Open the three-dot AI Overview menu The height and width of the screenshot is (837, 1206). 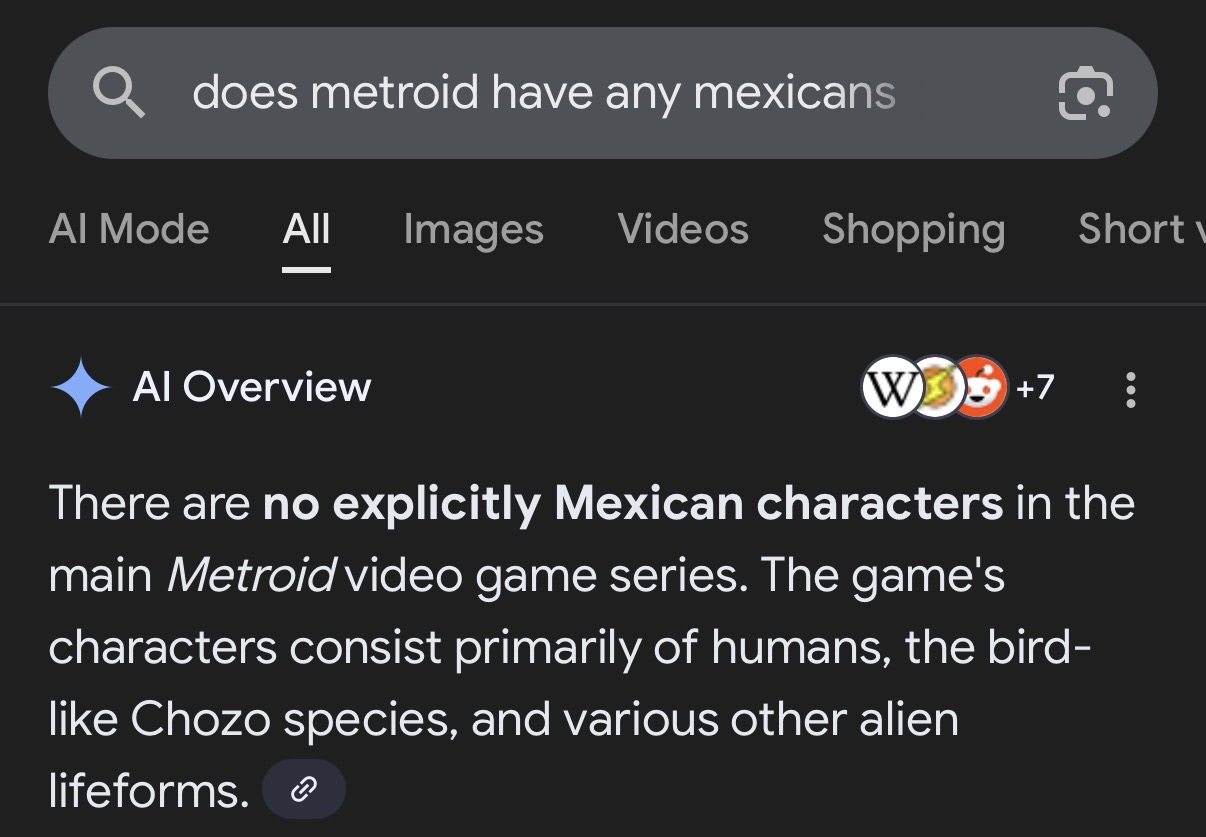[1130, 389]
